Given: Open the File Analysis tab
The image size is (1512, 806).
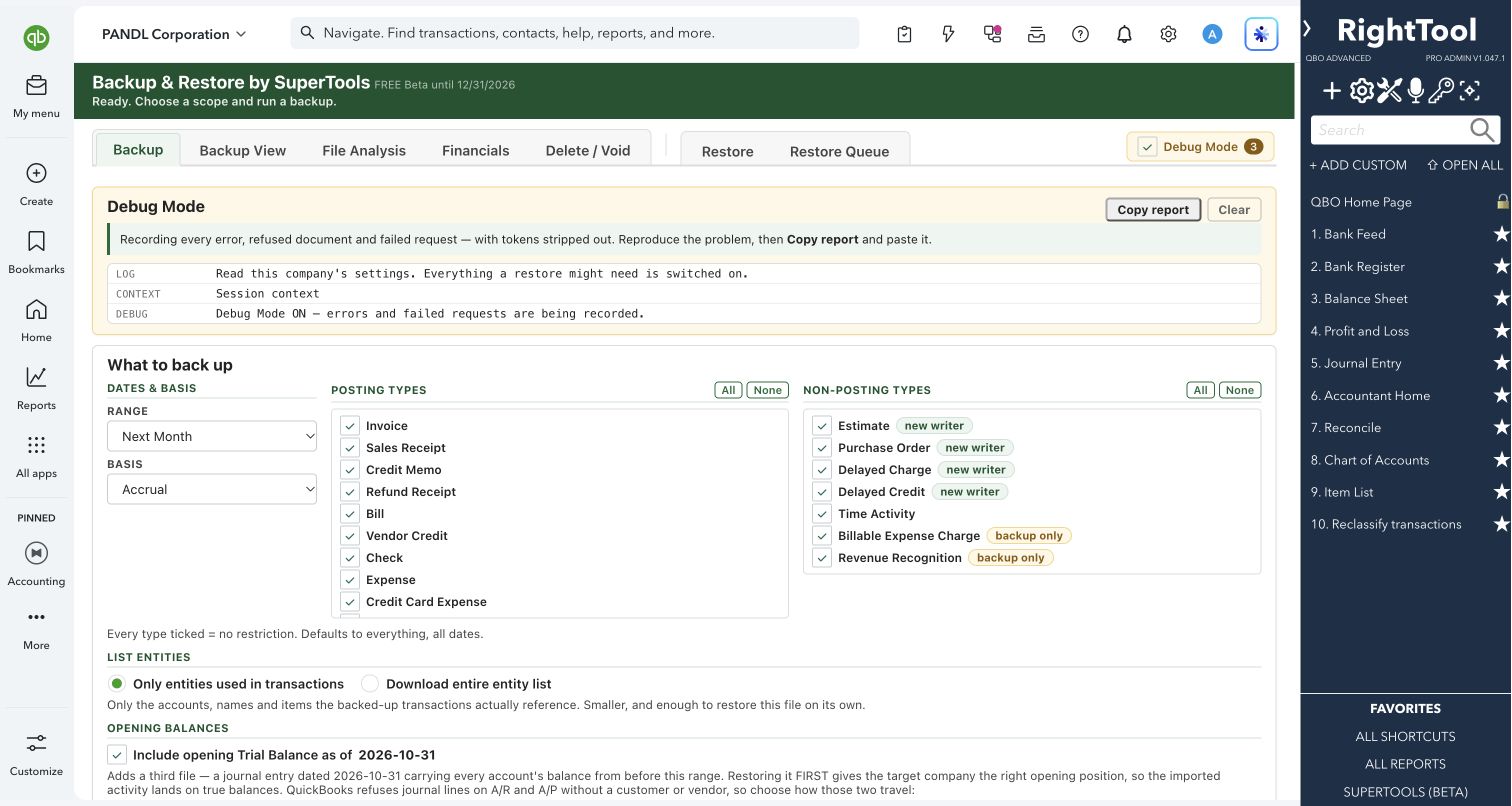Looking at the screenshot, I should pos(364,151).
